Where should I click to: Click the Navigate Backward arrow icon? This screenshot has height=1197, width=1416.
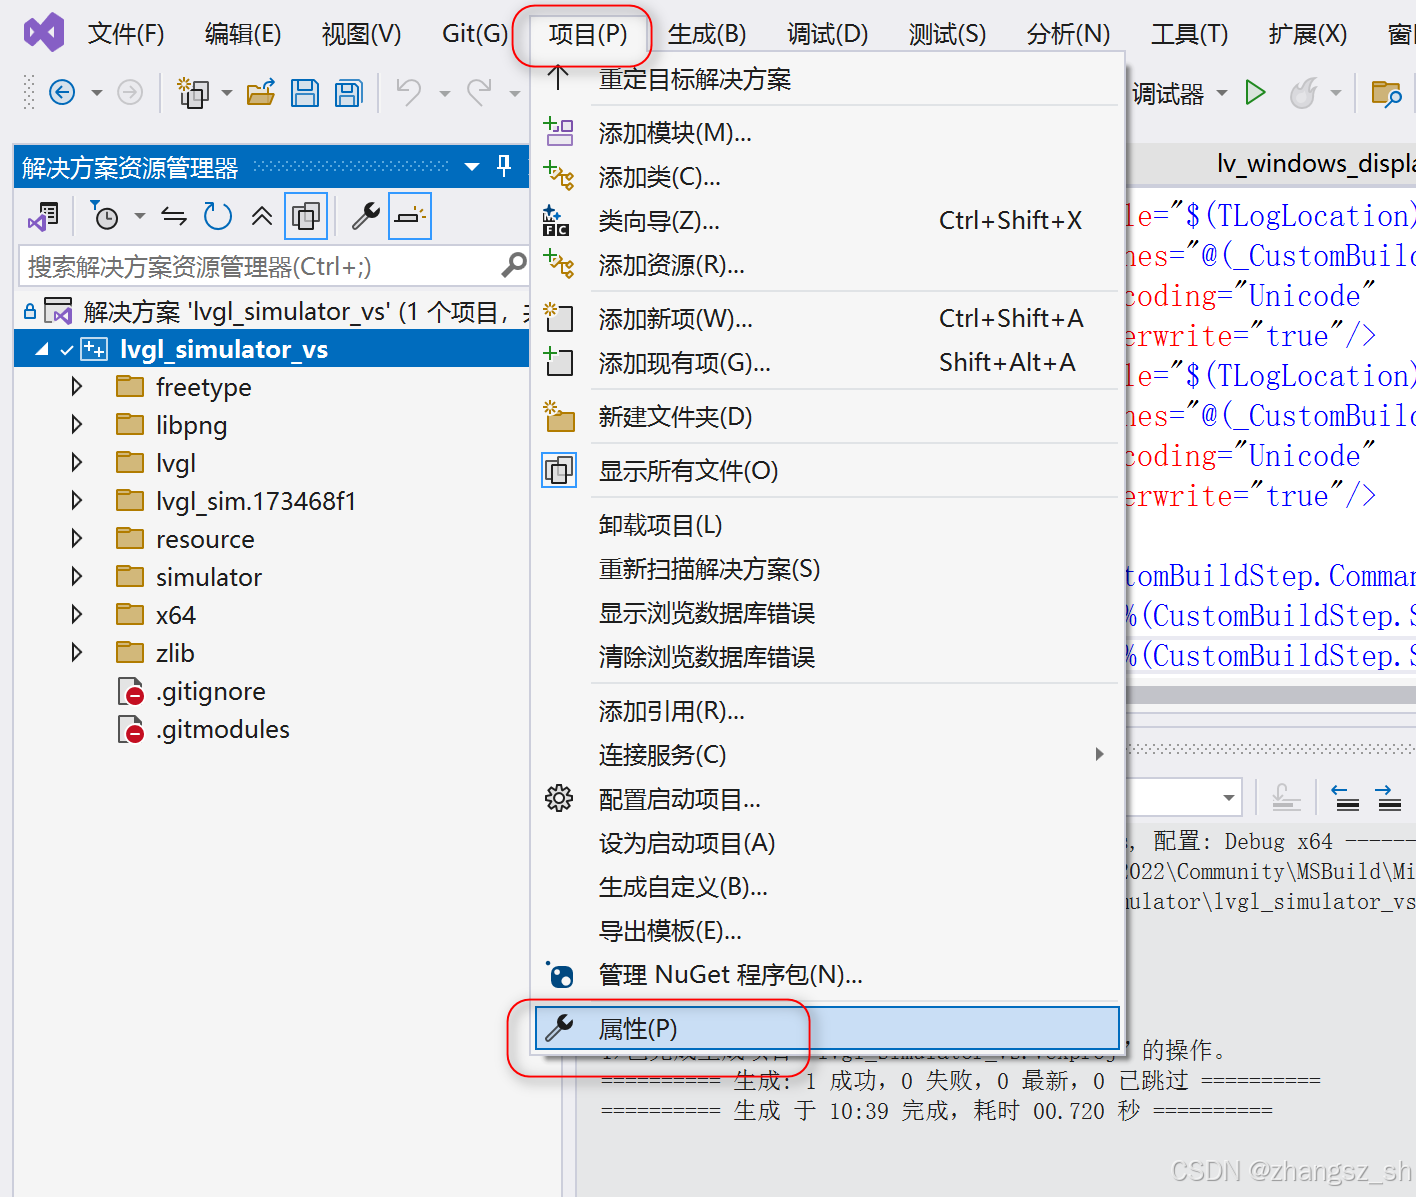(x=62, y=93)
